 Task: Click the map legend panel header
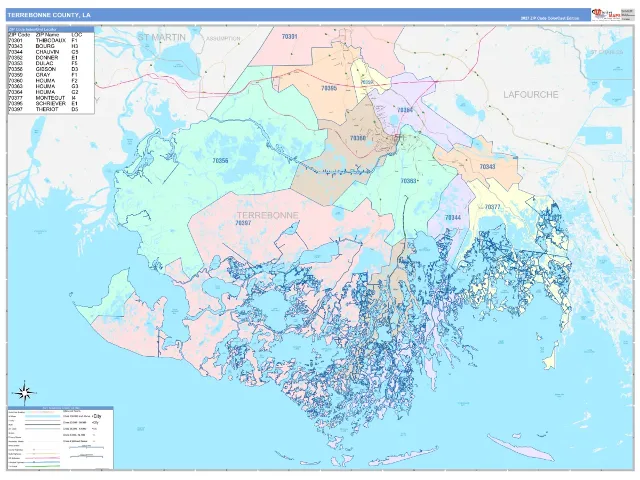(x=61, y=408)
